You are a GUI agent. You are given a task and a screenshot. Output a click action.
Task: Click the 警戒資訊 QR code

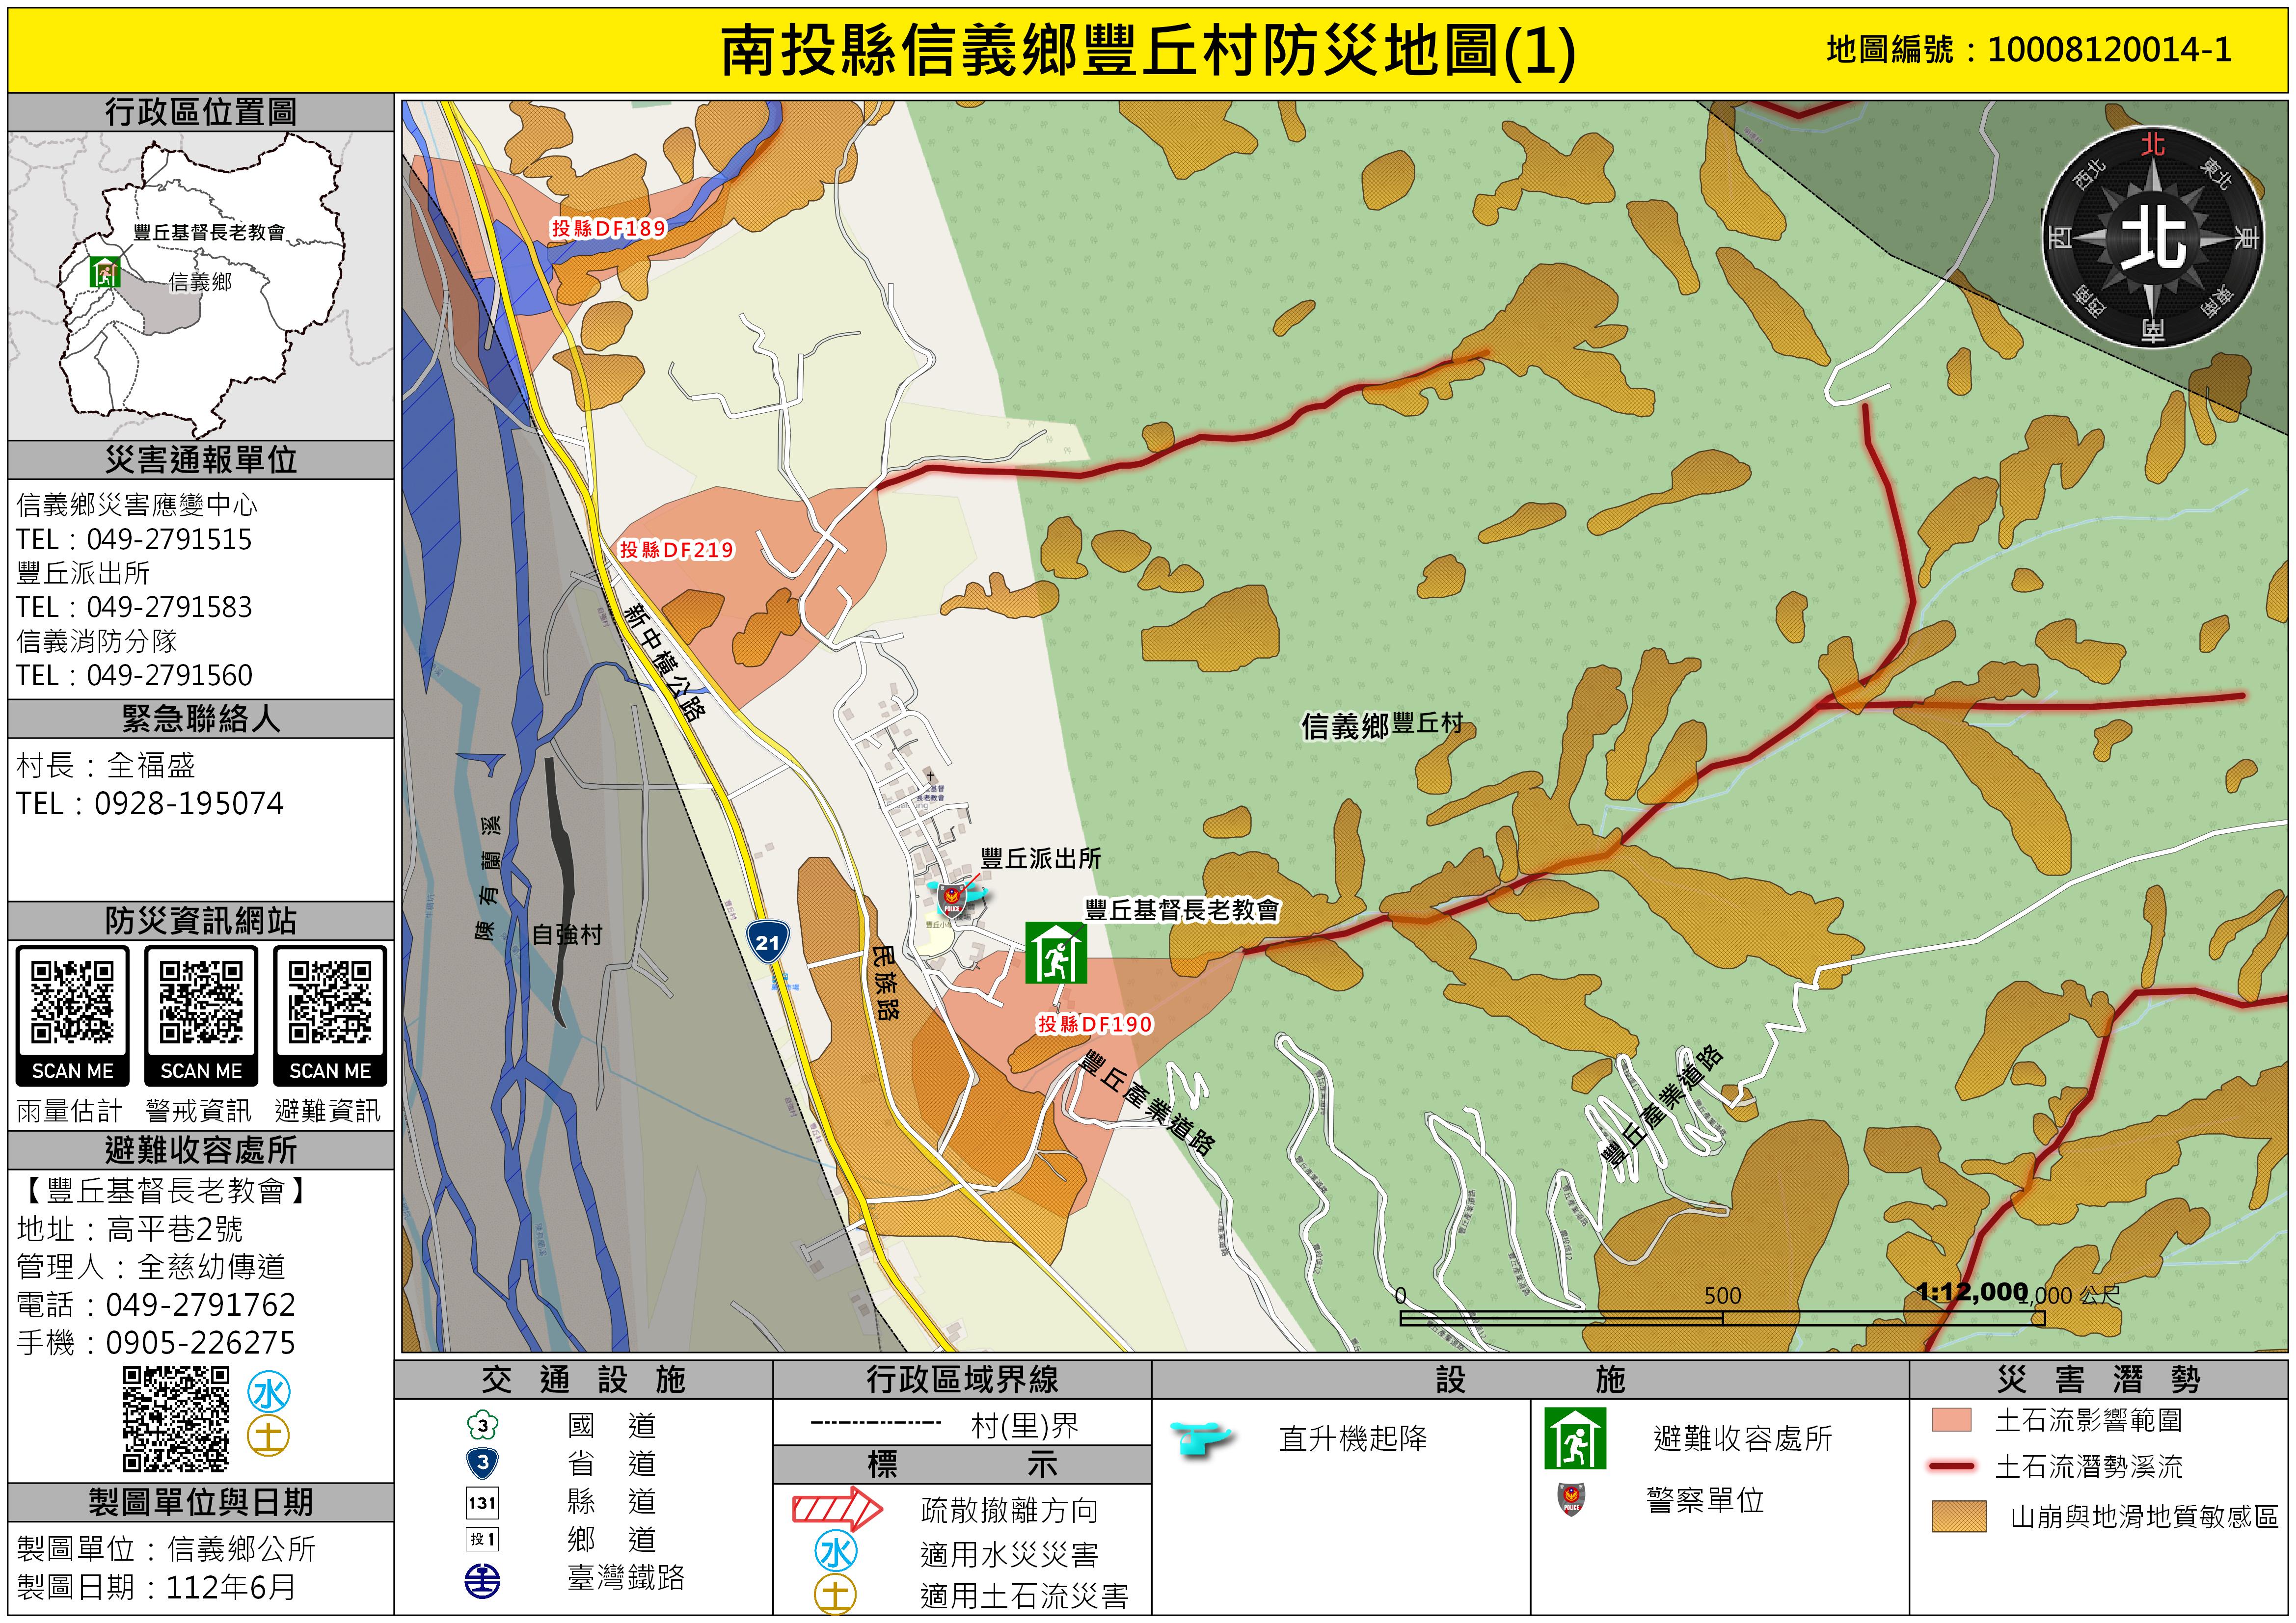(x=201, y=1003)
